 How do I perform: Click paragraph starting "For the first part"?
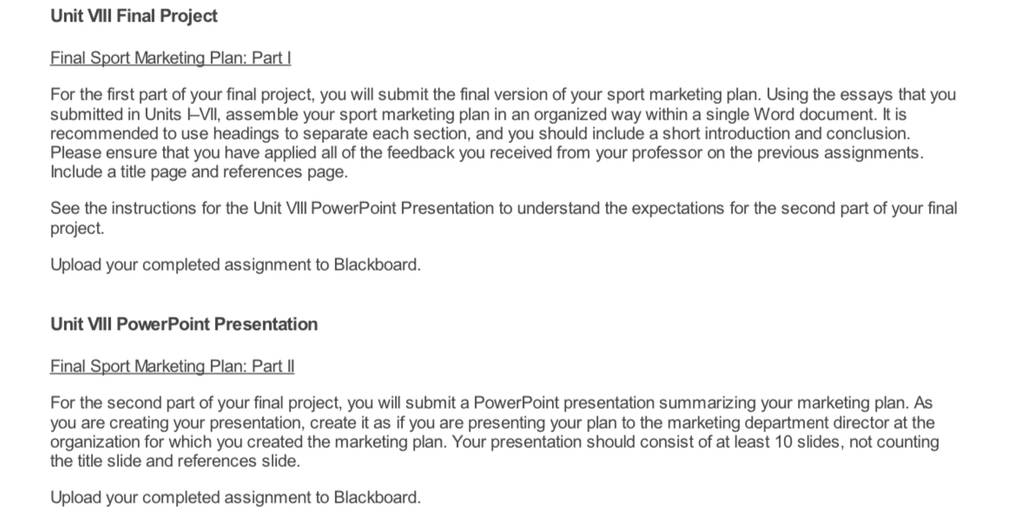(x=503, y=133)
